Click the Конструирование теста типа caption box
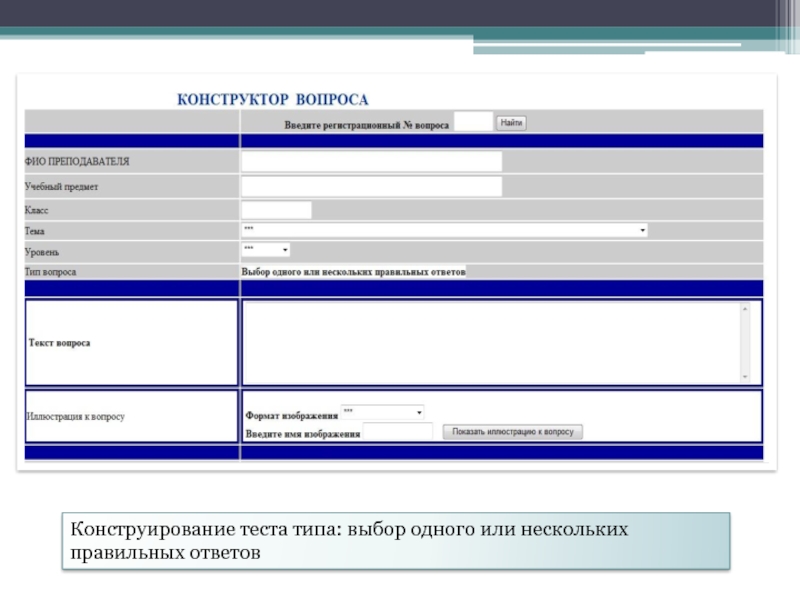 pyautogui.click(x=396, y=541)
